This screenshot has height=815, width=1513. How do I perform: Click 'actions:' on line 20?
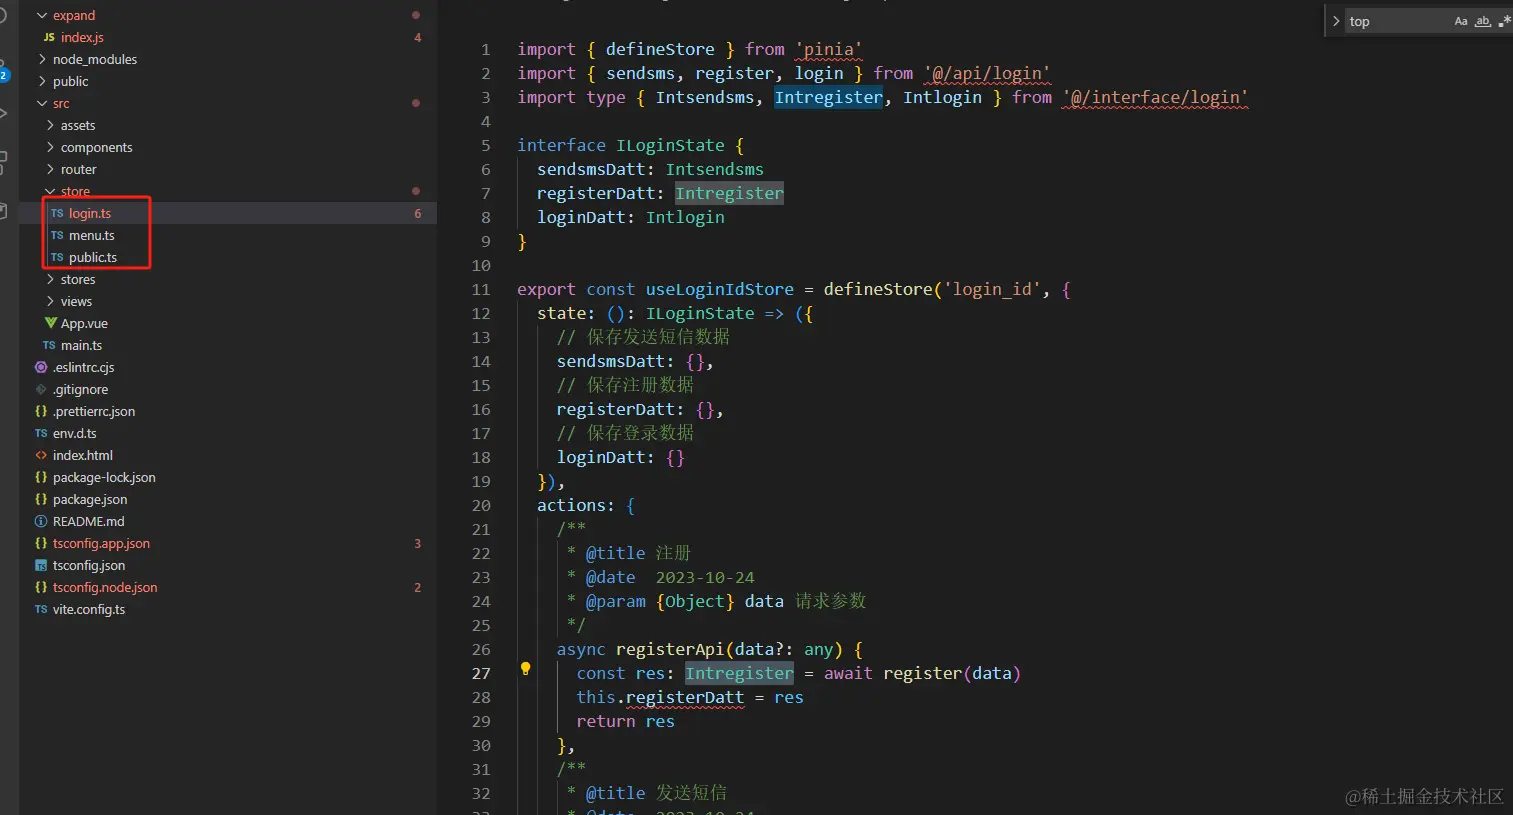(x=576, y=505)
